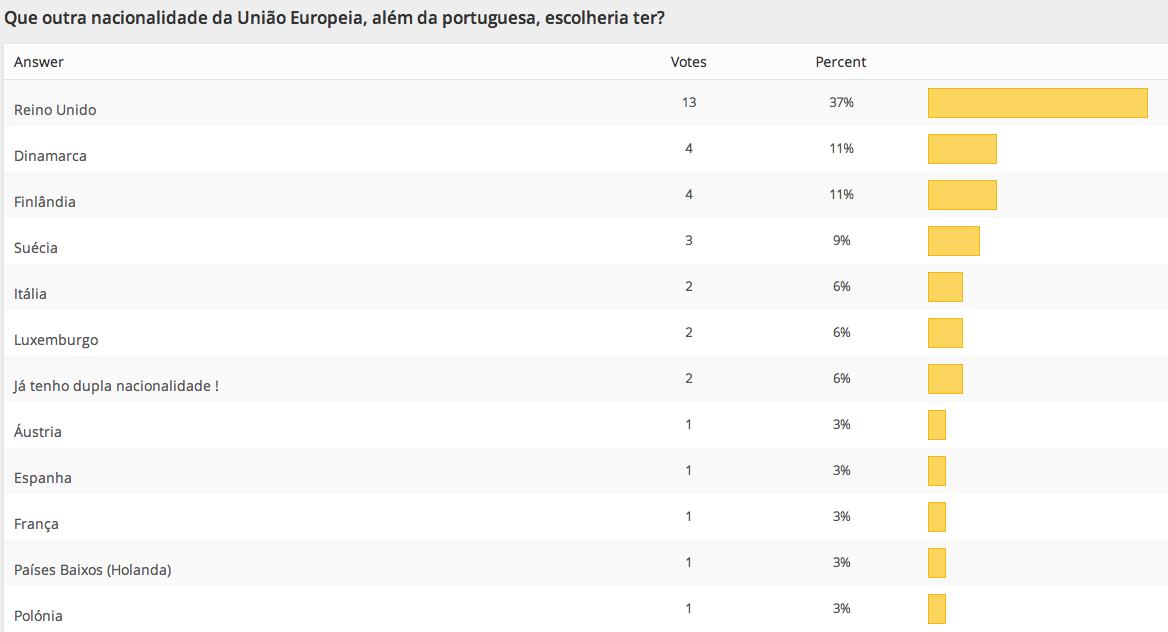Click the poll question title text

click(335, 19)
